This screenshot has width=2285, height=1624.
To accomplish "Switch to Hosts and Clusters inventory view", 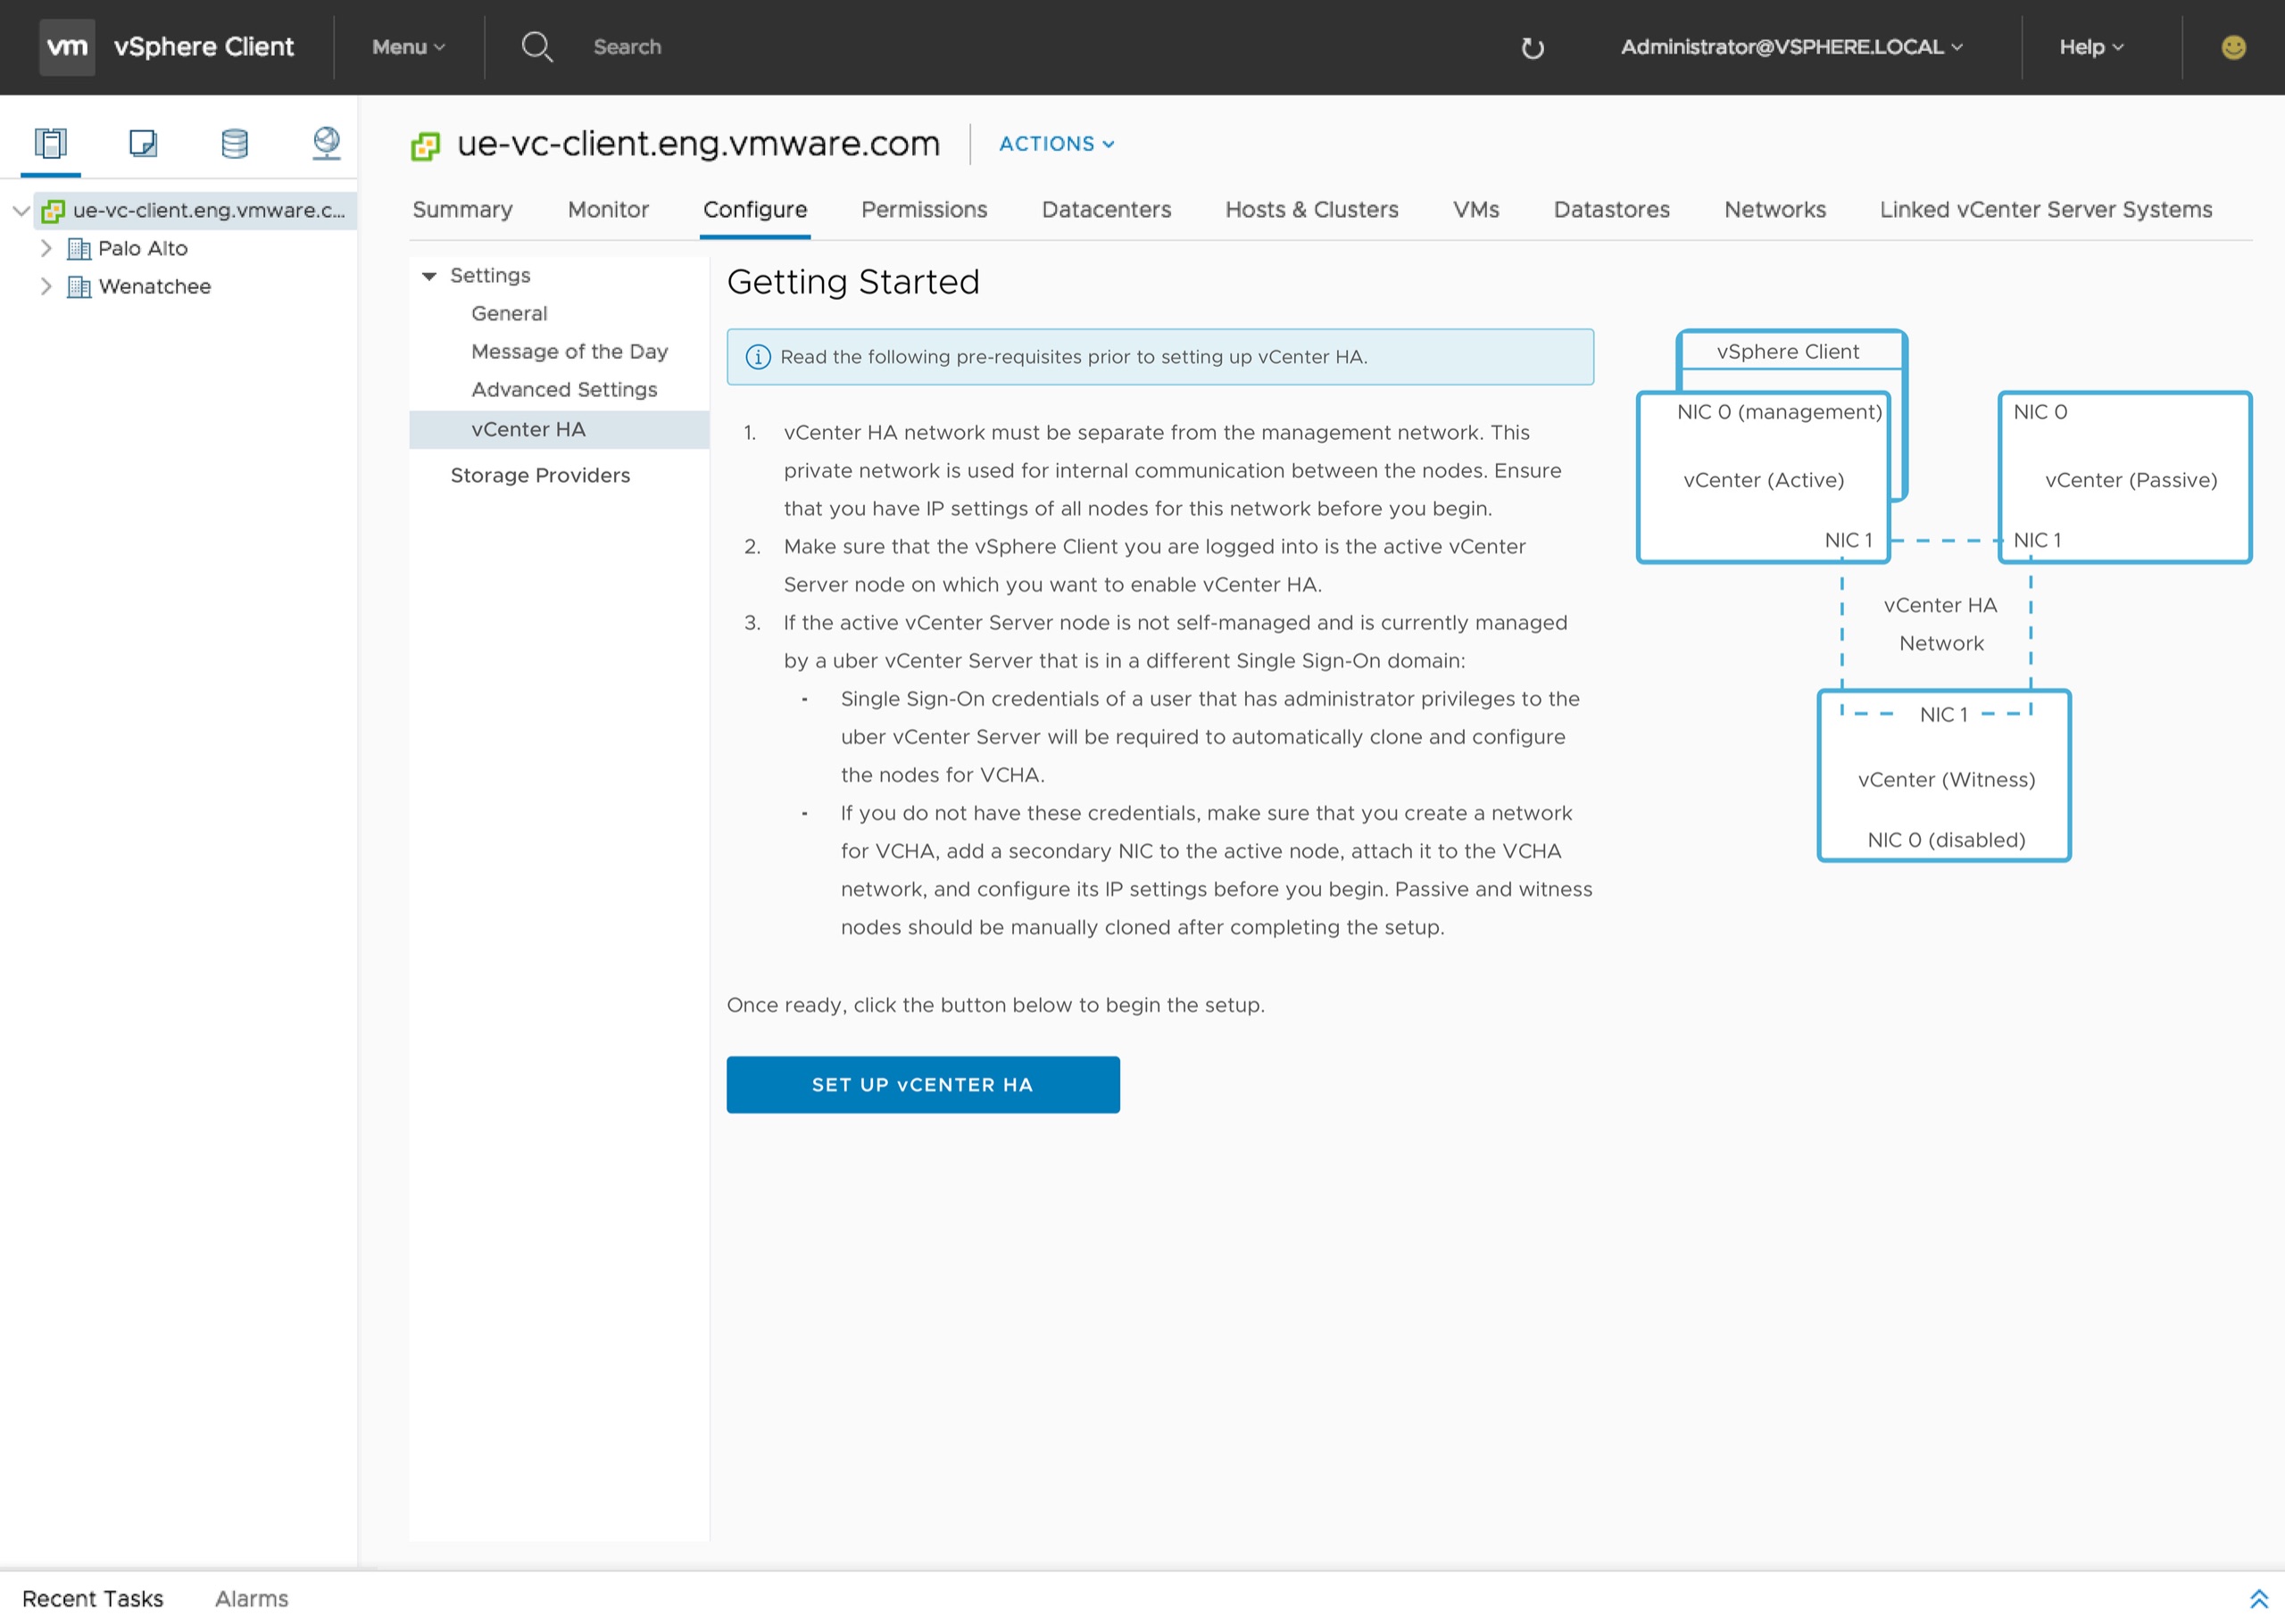I will coord(51,144).
